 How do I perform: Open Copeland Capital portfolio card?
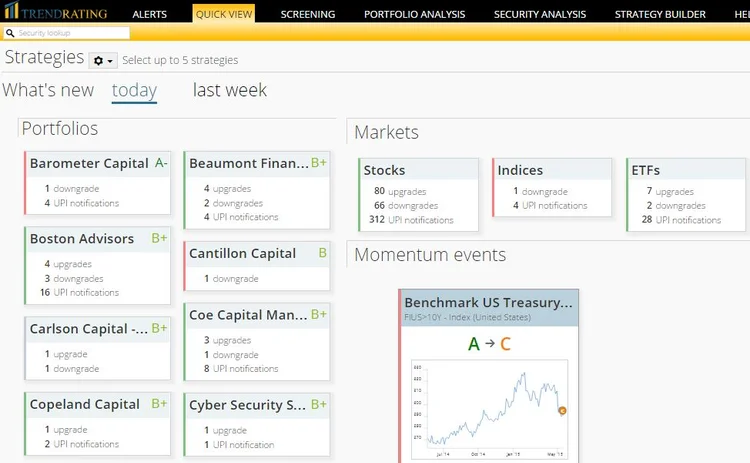pos(98,424)
